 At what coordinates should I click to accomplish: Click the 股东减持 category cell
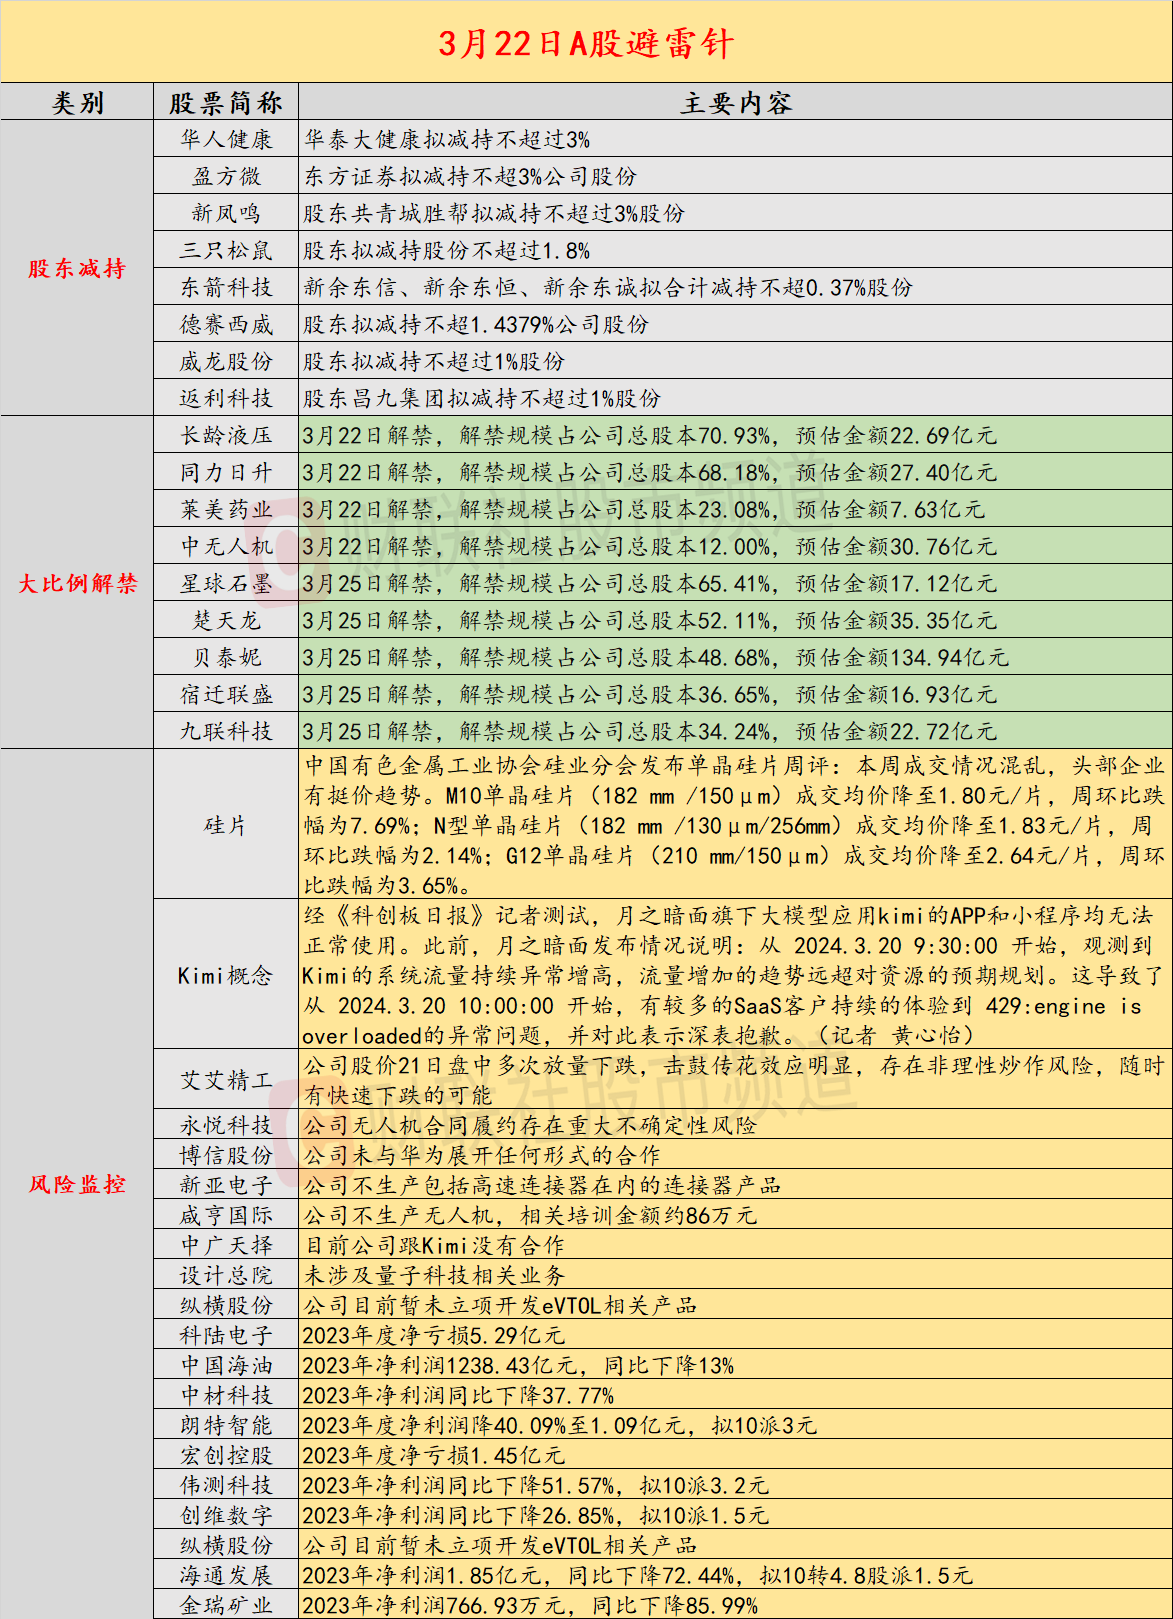(x=77, y=268)
